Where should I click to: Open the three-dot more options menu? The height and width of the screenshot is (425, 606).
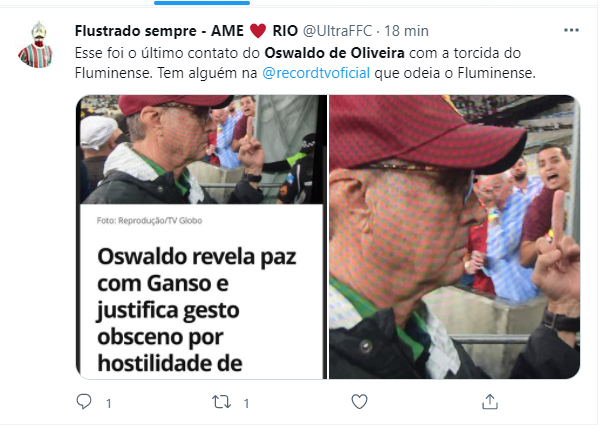(x=571, y=30)
